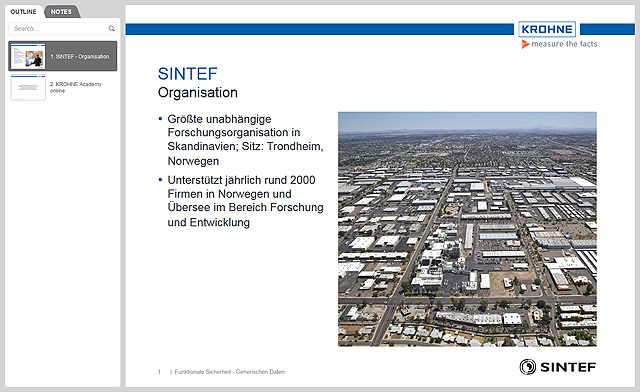The width and height of the screenshot is (640, 392).
Task: Open slide 2 thumbnail in outline
Action: 28,87
